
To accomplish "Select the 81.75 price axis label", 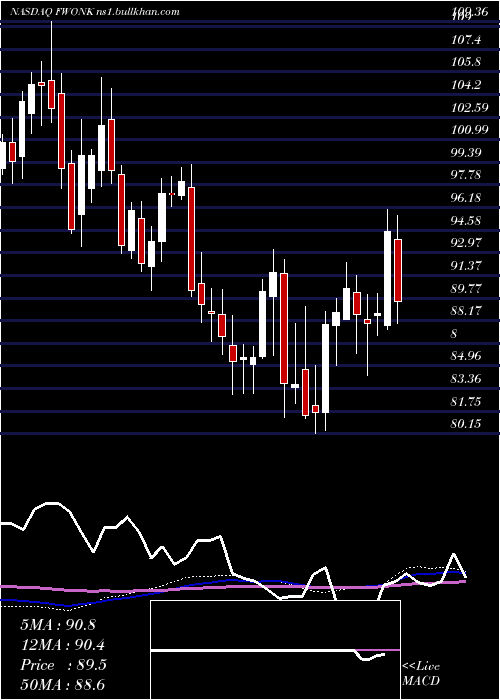I will coord(467,401).
